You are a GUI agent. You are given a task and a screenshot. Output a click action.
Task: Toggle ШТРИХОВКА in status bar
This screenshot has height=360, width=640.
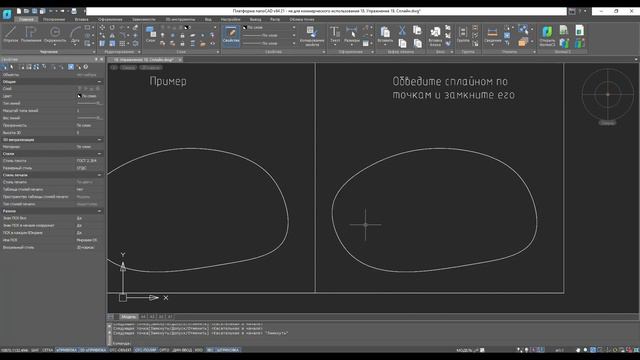pyautogui.click(x=228, y=350)
